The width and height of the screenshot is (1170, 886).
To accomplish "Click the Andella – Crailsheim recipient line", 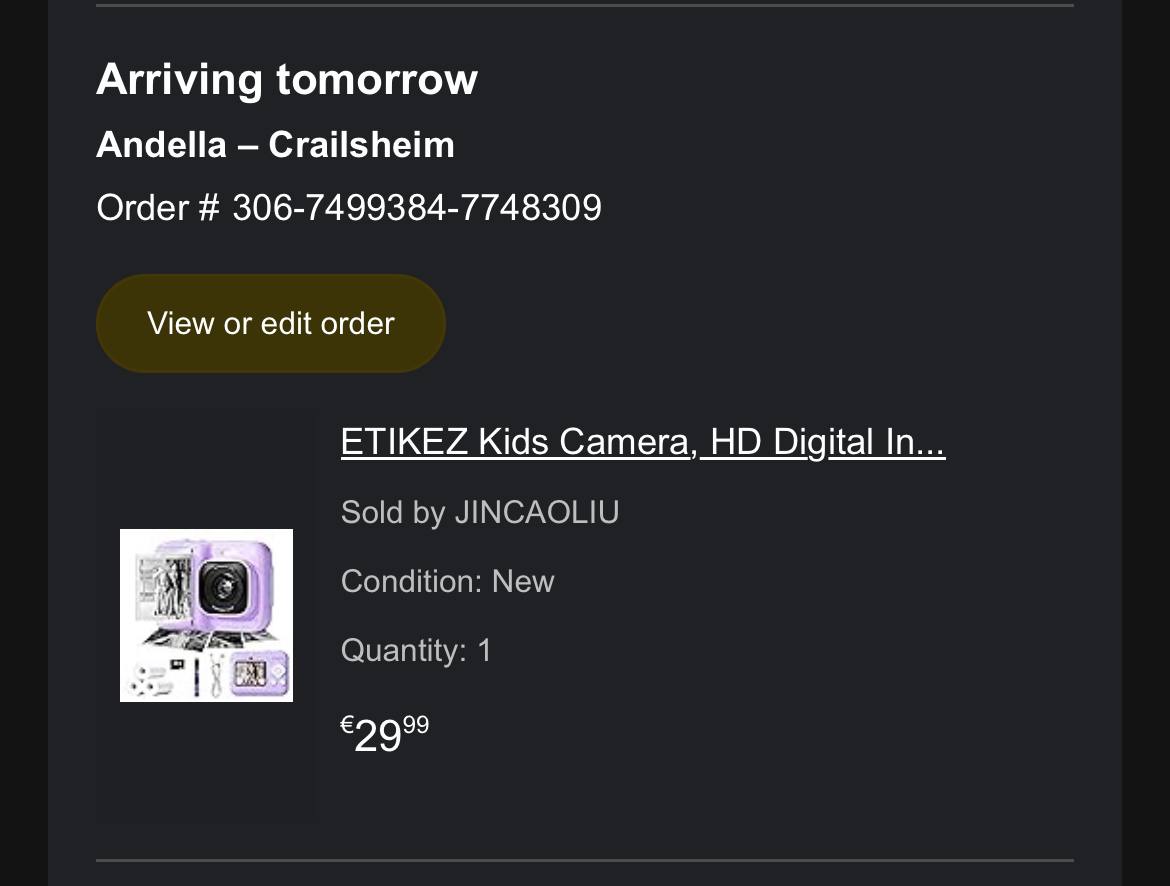I will 275,145.
